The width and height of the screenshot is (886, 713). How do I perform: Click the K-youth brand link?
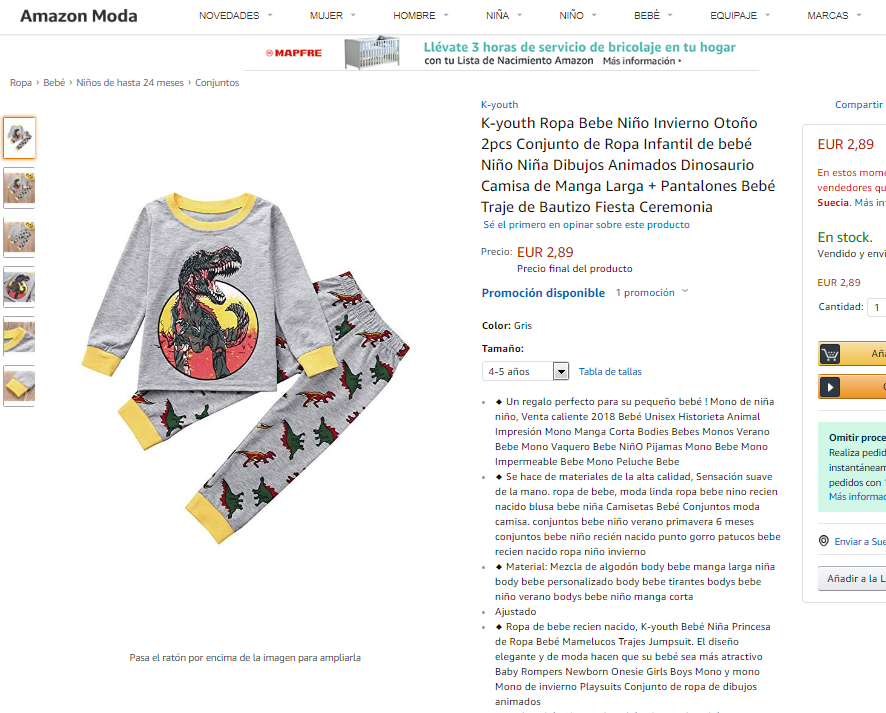[500, 105]
